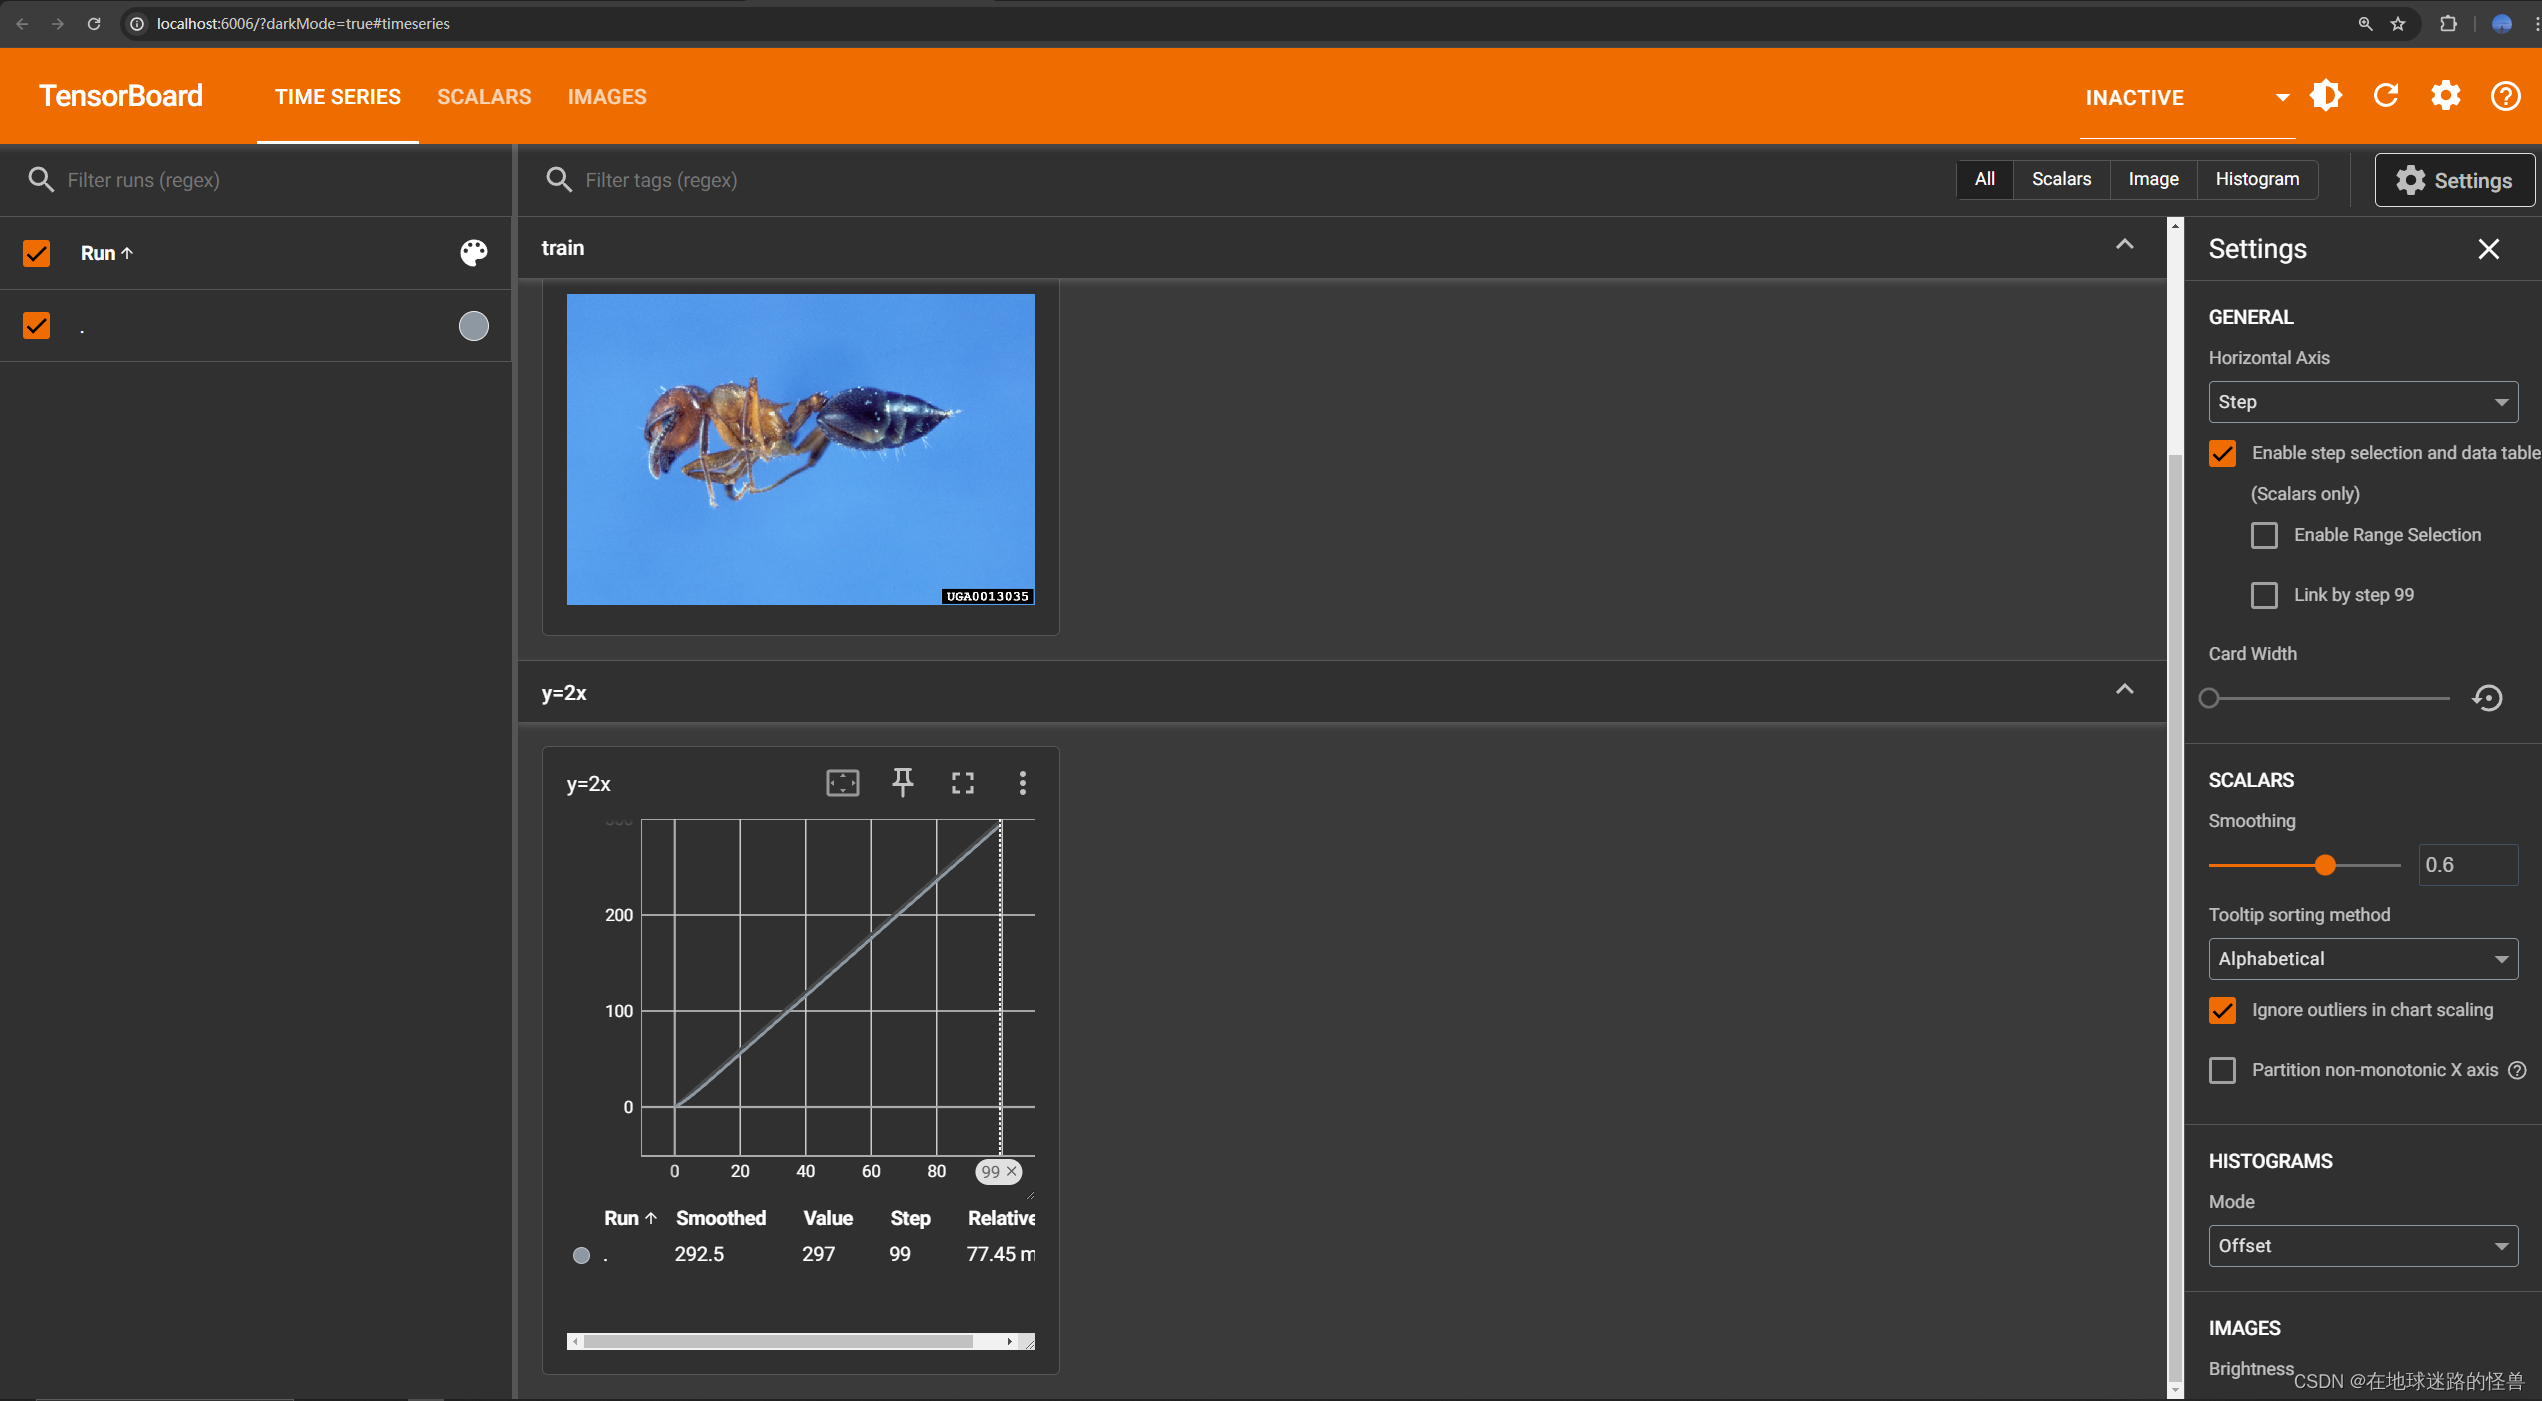Click the TensorBoard logo title
The image size is (2542, 1401).
click(121, 96)
